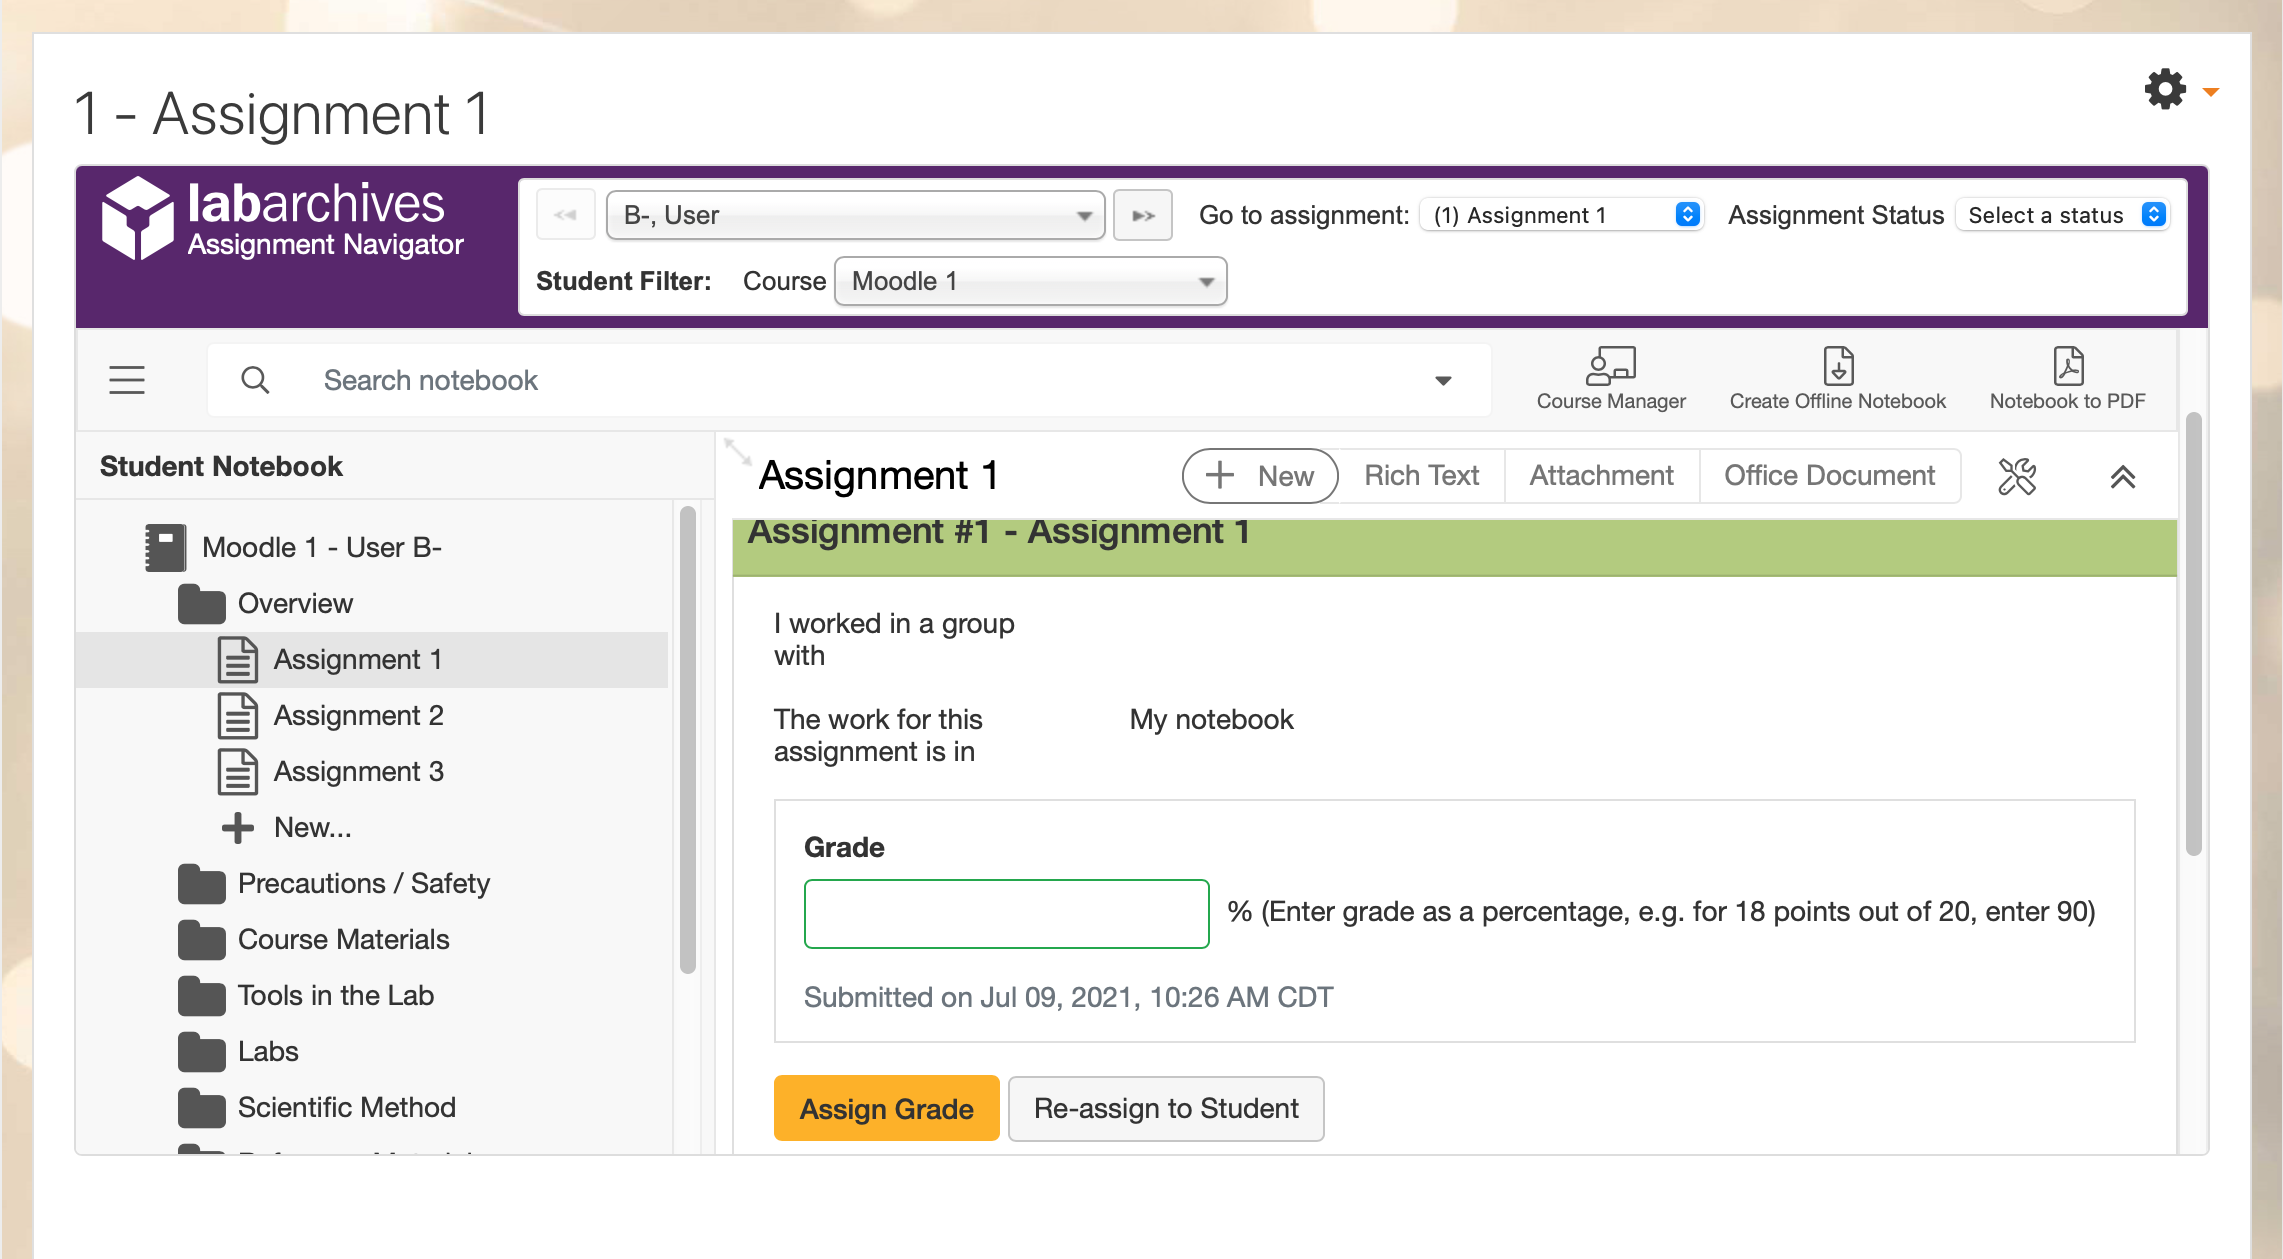
Task: Click the search magnifier icon
Action: pyautogui.click(x=255, y=380)
